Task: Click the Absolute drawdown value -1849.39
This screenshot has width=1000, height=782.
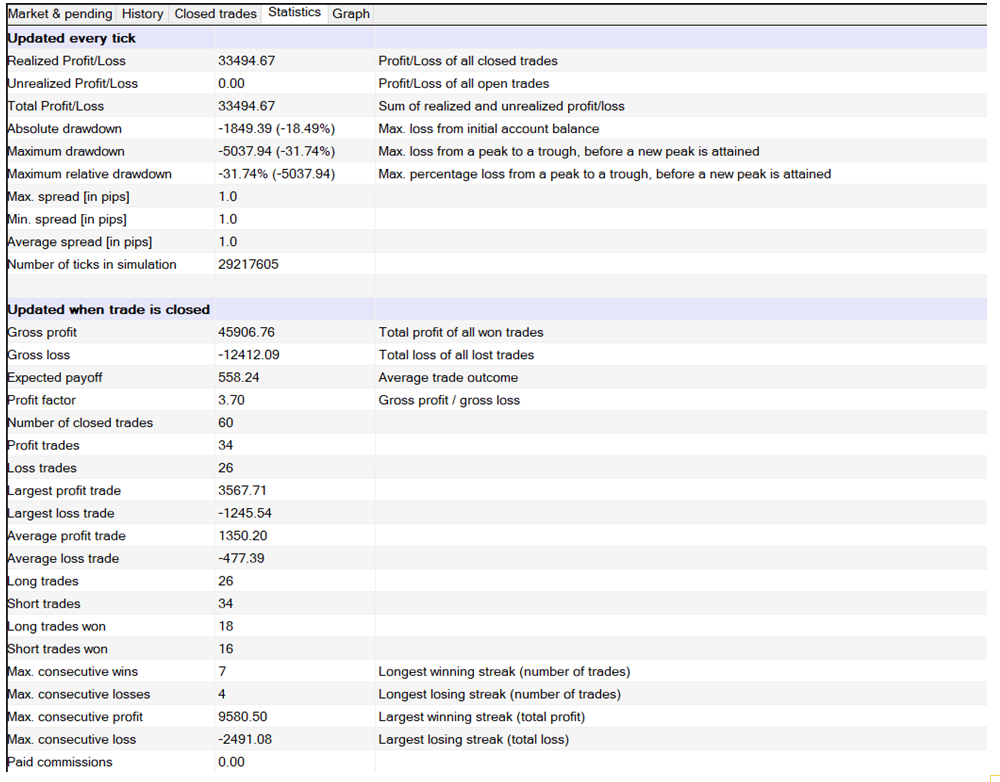Action: point(276,129)
